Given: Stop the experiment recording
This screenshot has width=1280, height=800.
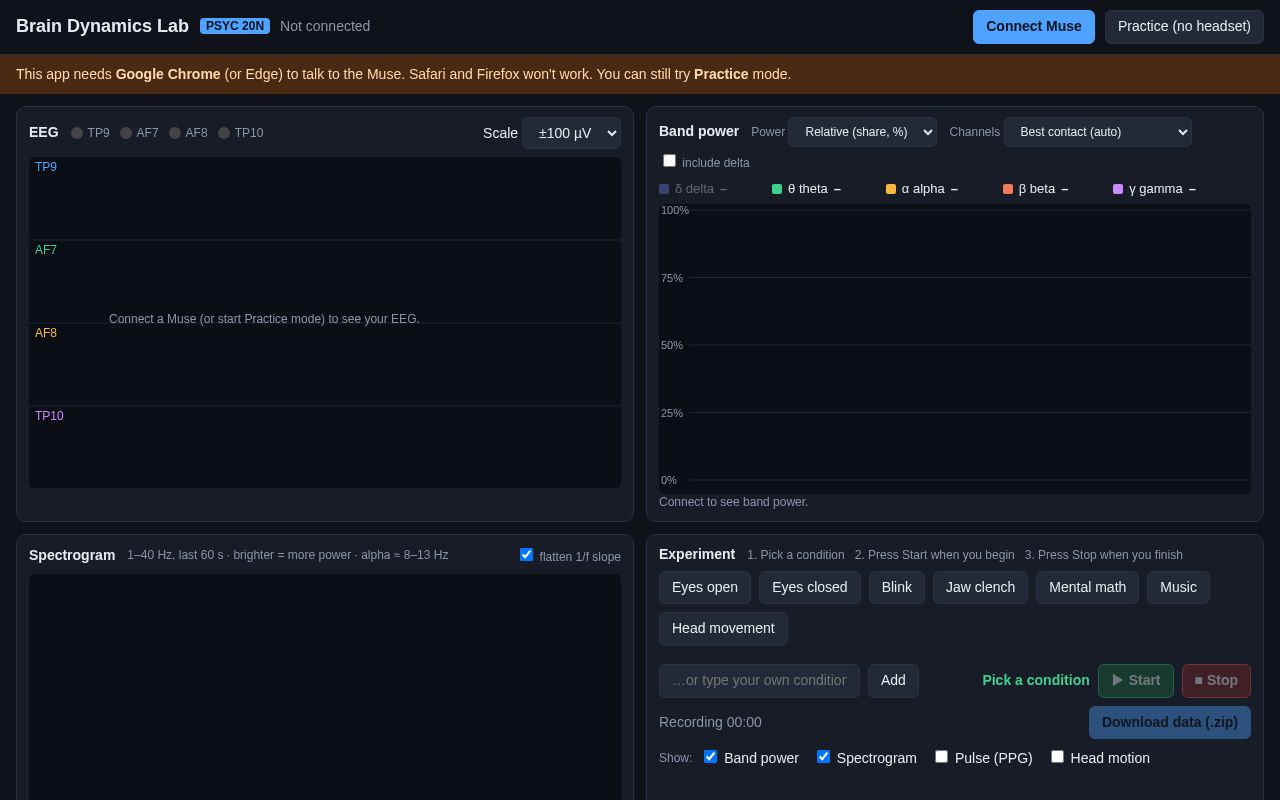Looking at the screenshot, I should 1216,681.
